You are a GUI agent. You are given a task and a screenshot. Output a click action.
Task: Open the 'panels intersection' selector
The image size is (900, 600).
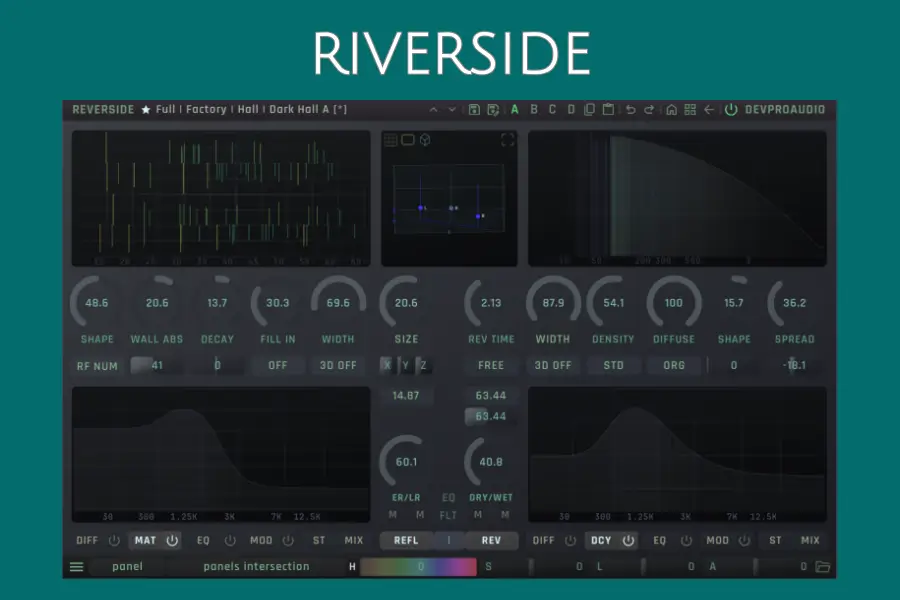[x=256, y=567]
